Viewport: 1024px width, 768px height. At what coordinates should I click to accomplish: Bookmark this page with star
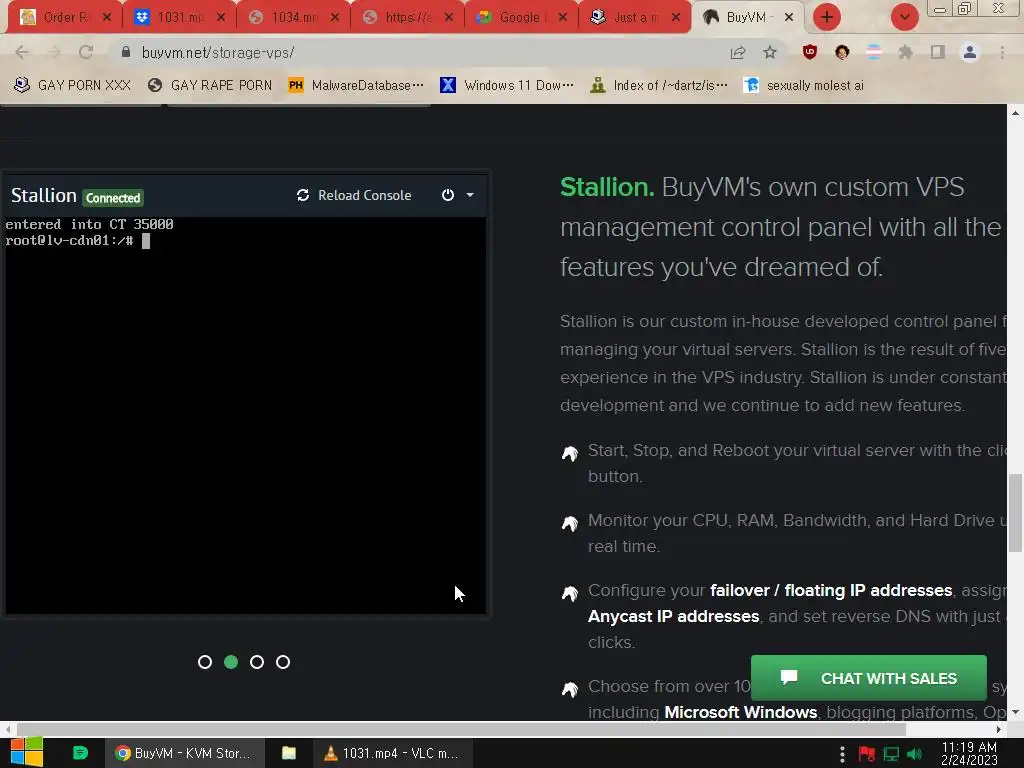[x=770, y=52]
